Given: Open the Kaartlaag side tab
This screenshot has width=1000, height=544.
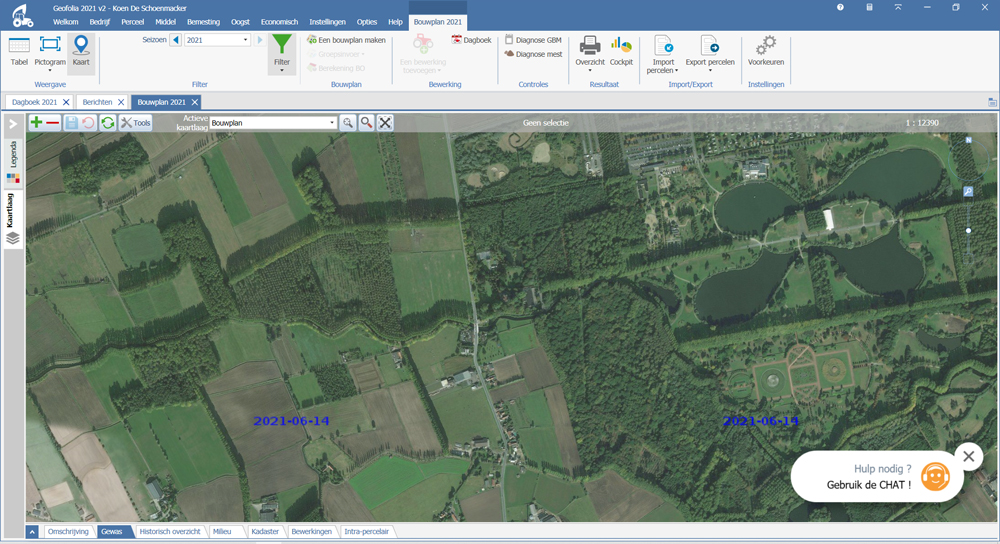Looking at the screenshot, I should [13, 221].
